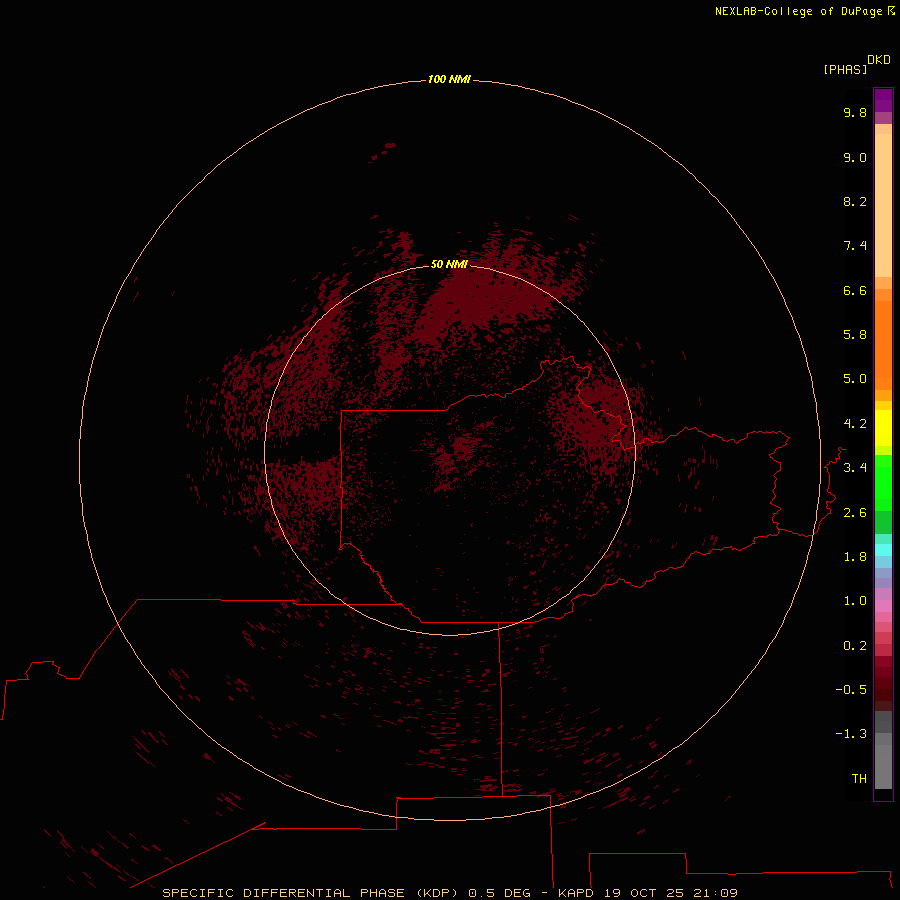Click the 1.0 value on color scale

[855, 601]
